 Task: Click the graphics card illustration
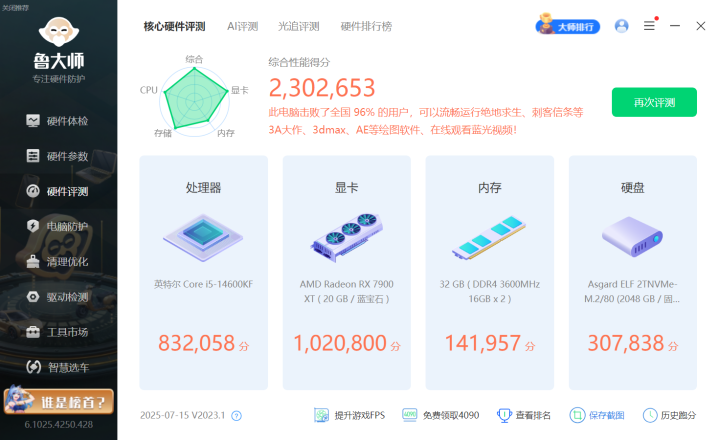[x=347, y=237]
